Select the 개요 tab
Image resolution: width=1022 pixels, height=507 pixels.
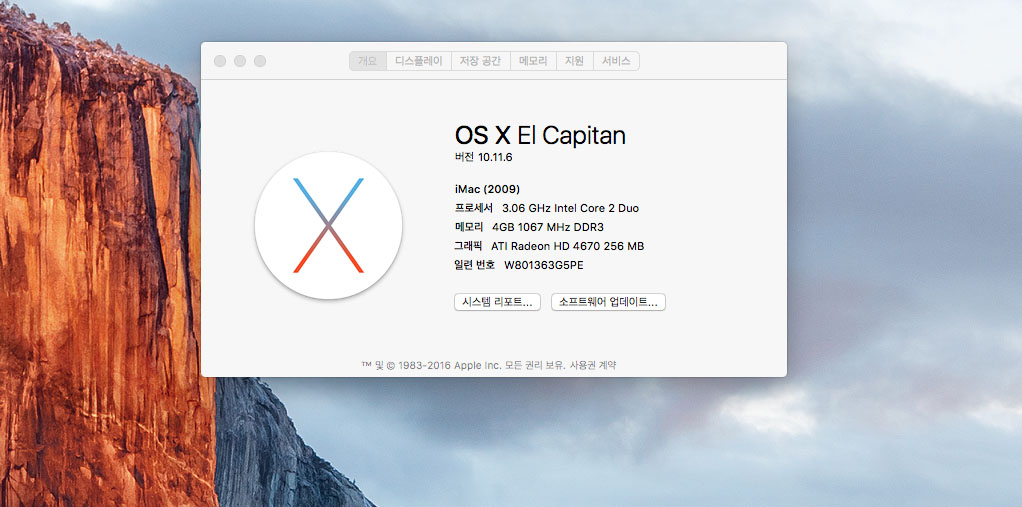click(x=368, y=61)
